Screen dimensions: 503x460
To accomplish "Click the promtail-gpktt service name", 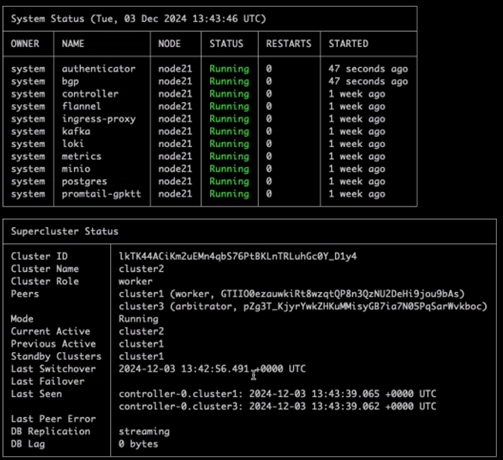I will coord(101,194).
